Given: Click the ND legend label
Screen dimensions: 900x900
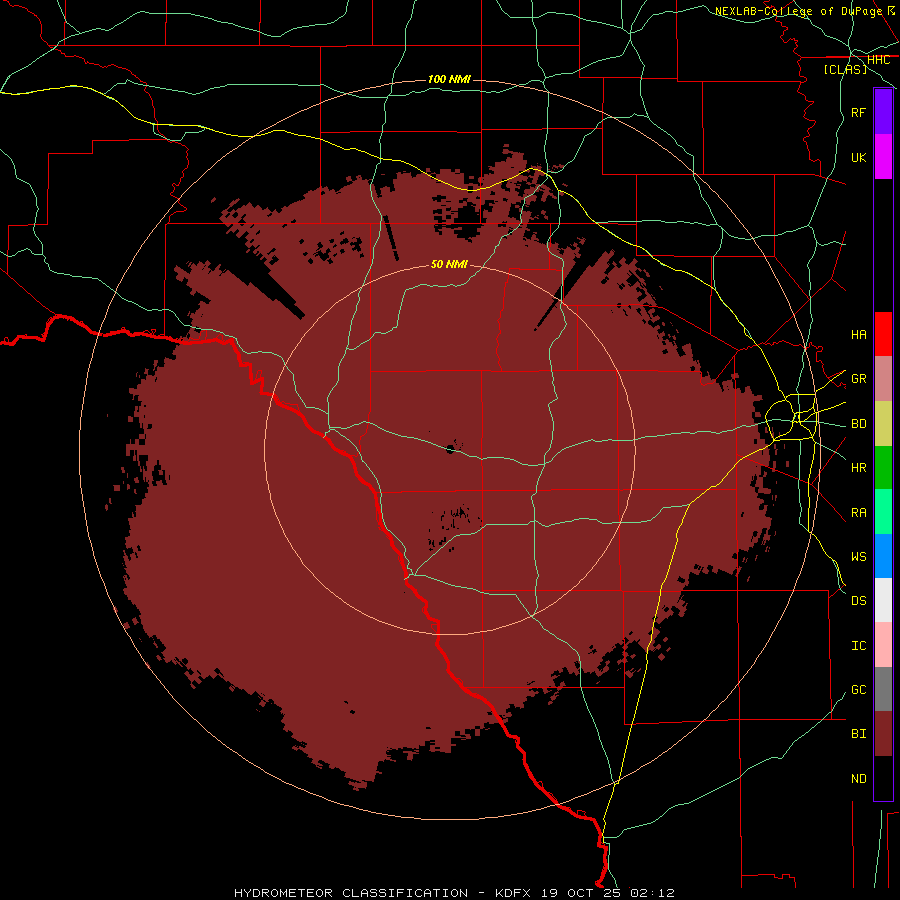Looking at the screenshot, I should point(858,779).
